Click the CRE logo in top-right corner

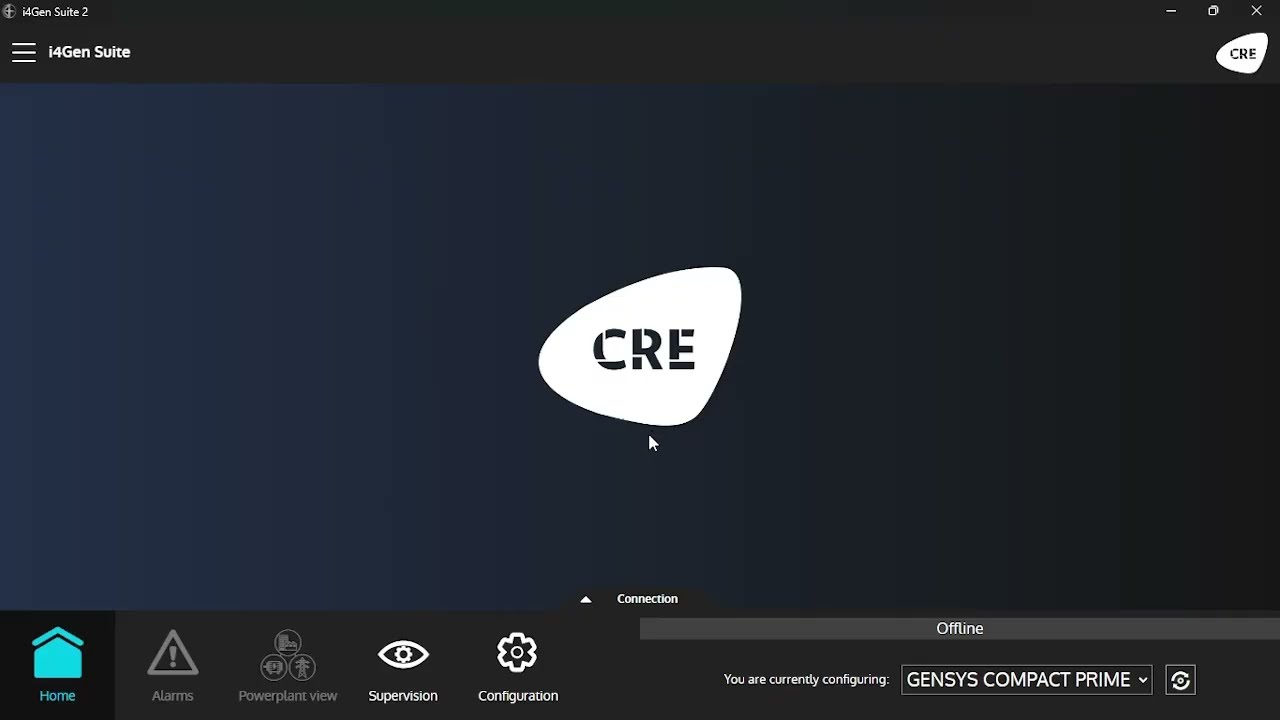[1242, 53]
